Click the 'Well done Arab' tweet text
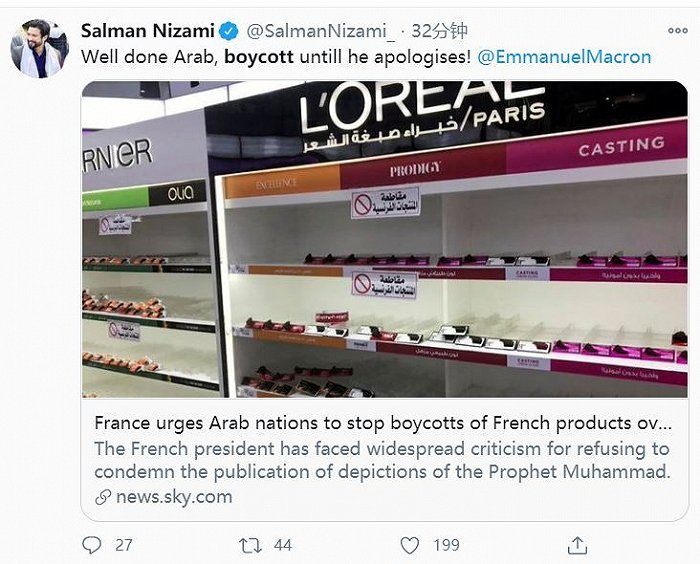 pos(150,57)
